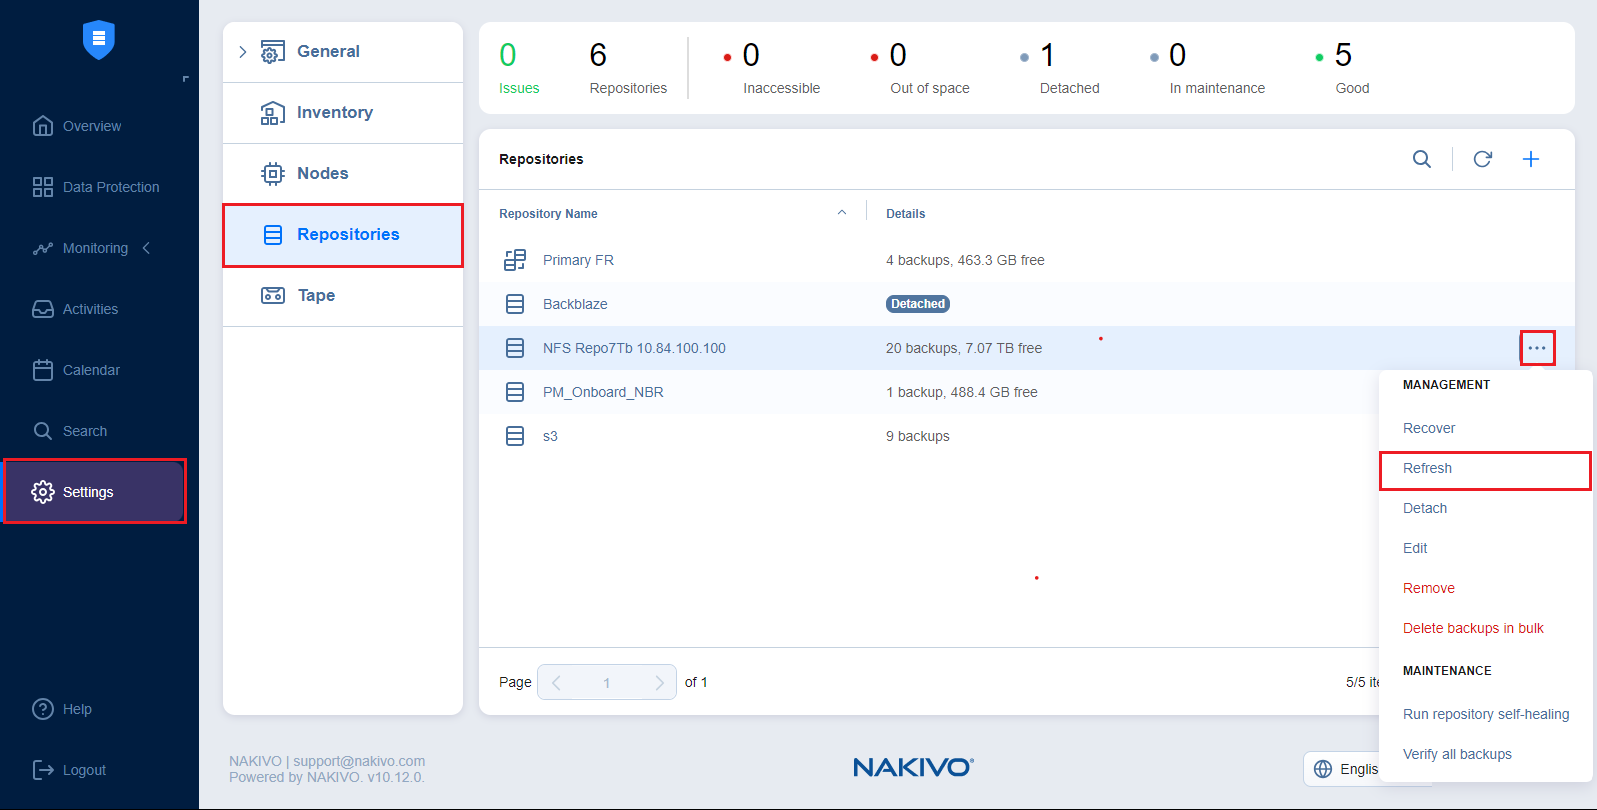Click the refresh icon in Repositories header
Viewport: 1597px width, 810px height.
tap(1482, 159)
